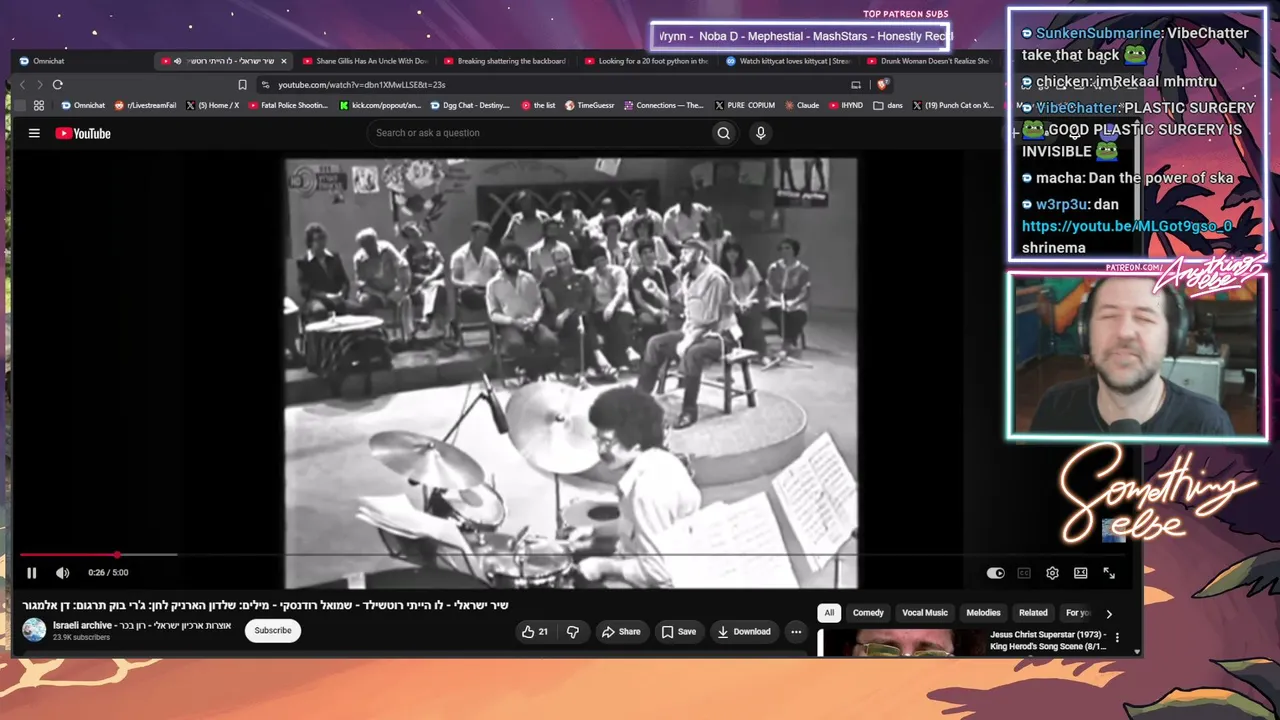Open the Israeli archive channel avatar
This screenshot has height=720, width=1280.
(x=35, y=630)
